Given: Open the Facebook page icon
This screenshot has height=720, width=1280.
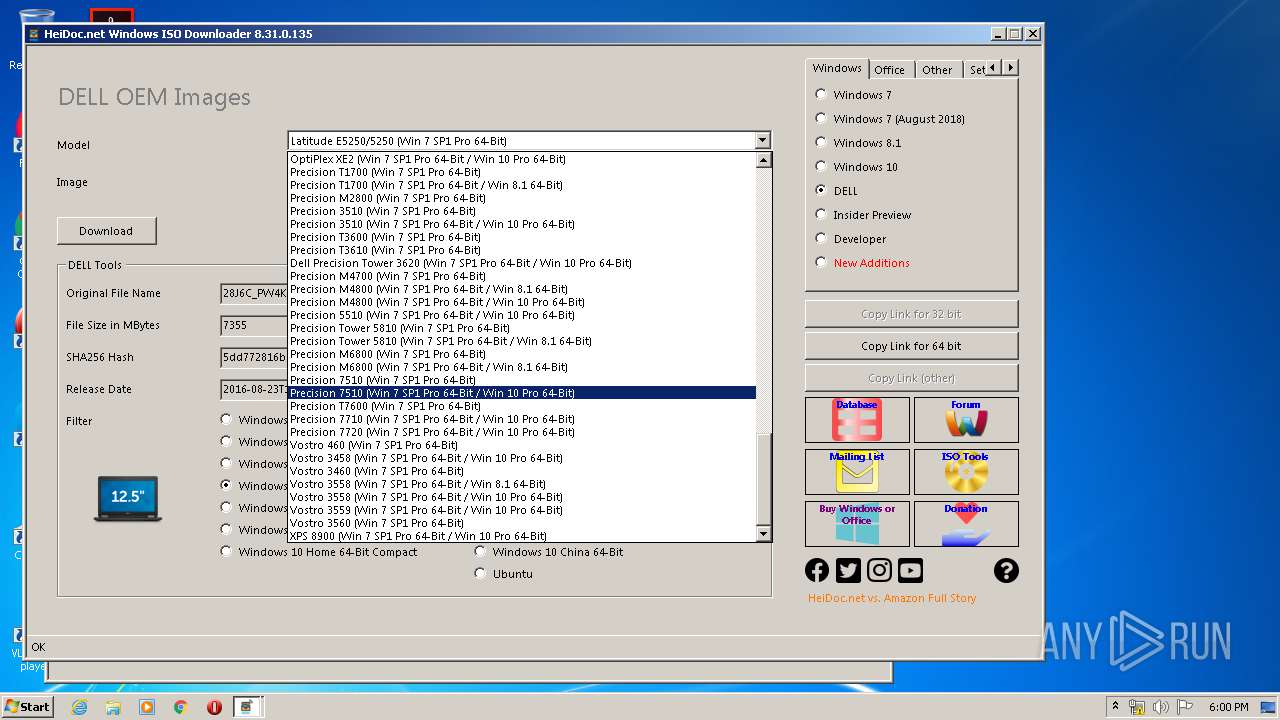Looking at the screenshot, I should click(x=817, y=570).
